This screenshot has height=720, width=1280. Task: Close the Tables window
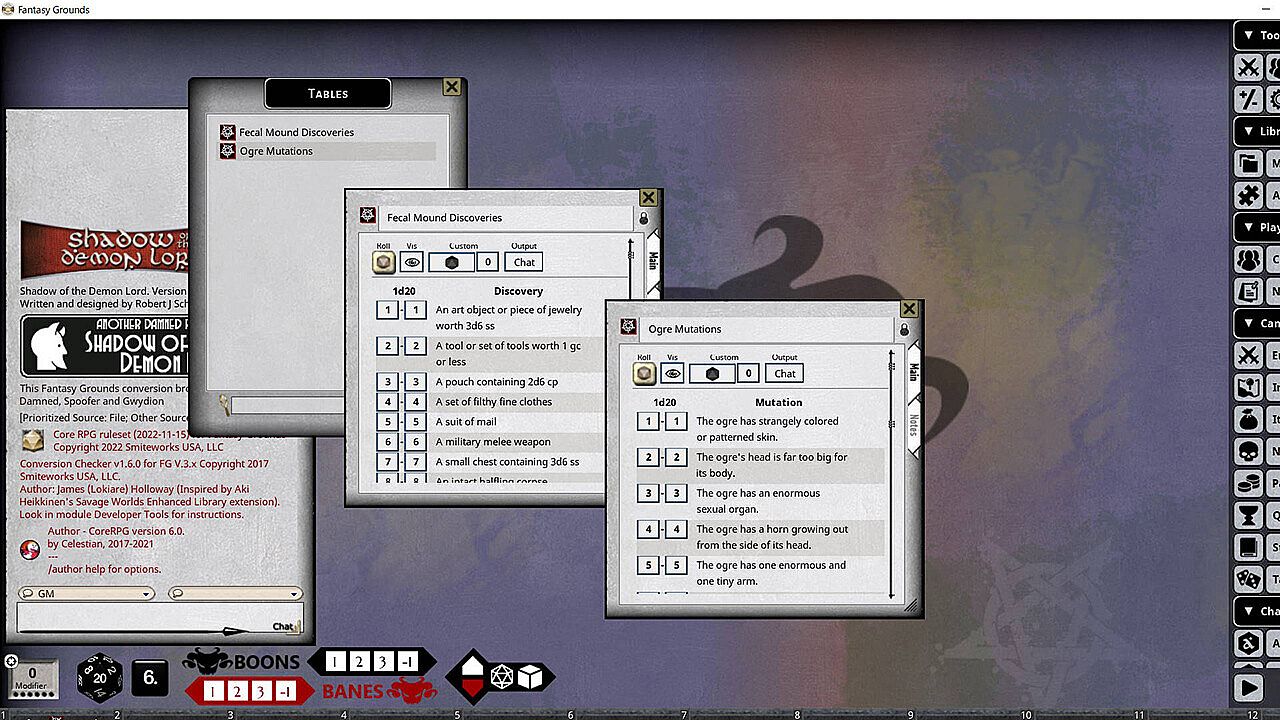point(452,87)
